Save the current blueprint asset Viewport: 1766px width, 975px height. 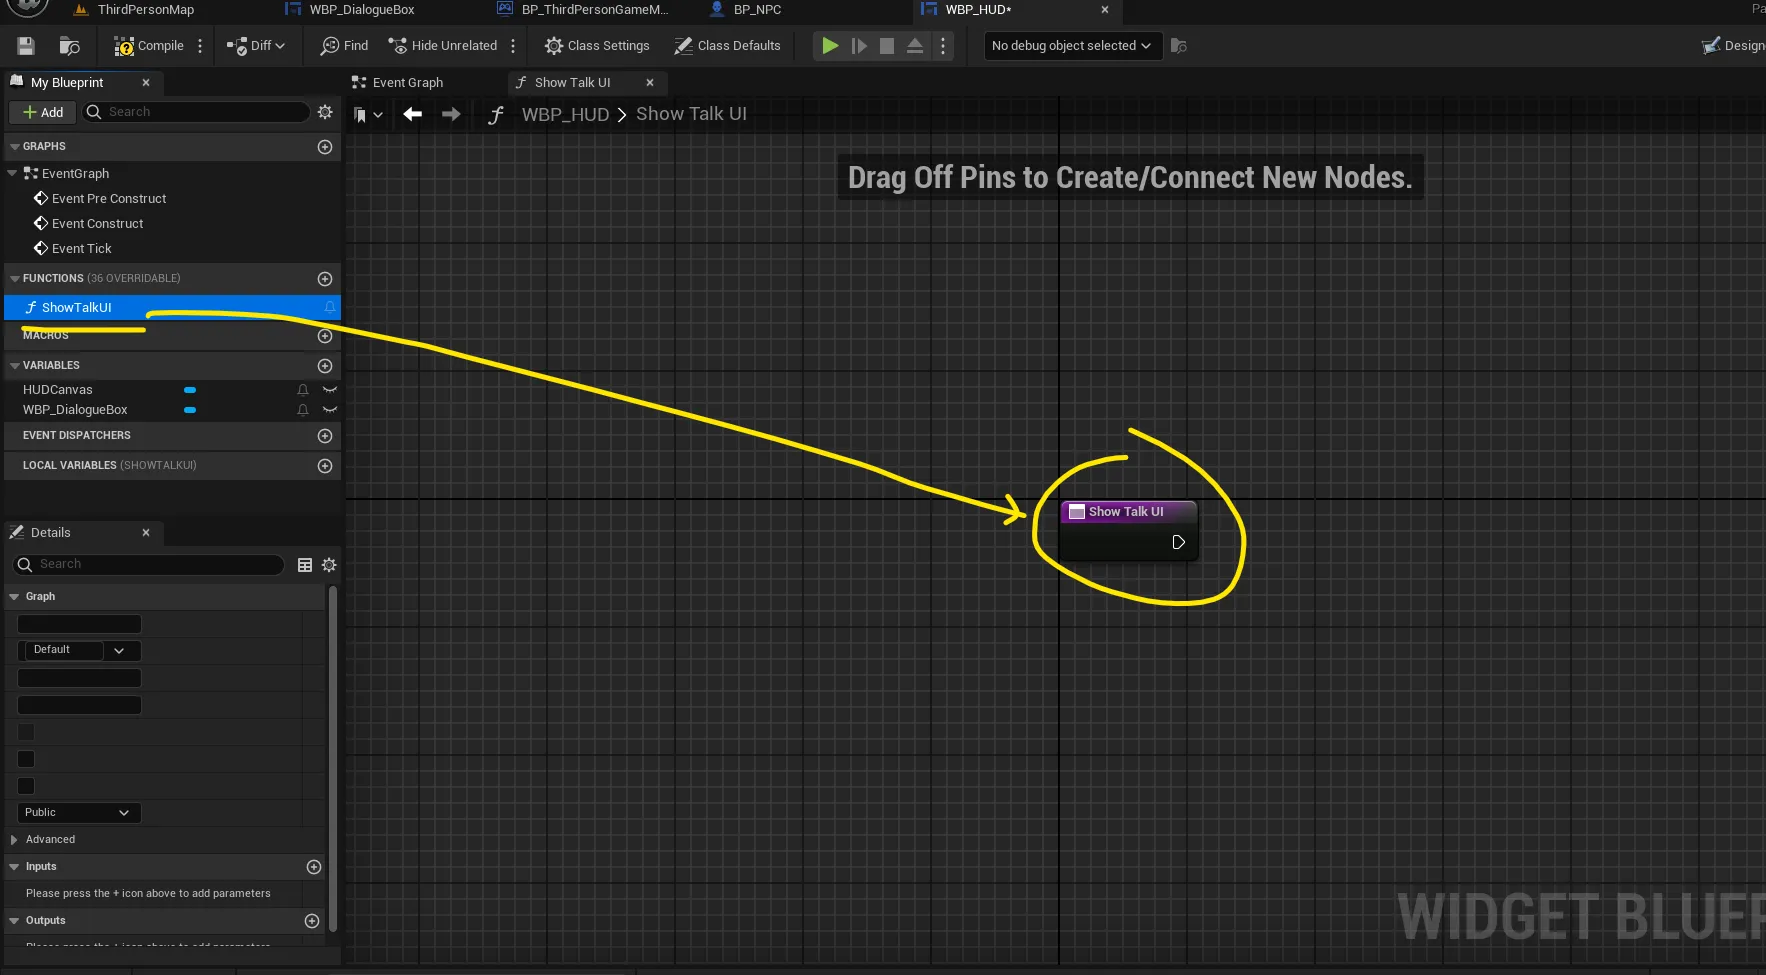pyautogui.click(x=26, y=46)
